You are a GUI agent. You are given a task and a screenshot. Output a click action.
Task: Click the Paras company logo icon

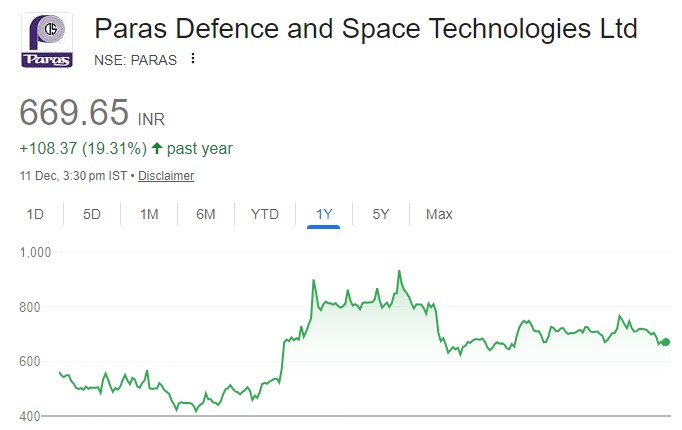[x=47, y=41]
